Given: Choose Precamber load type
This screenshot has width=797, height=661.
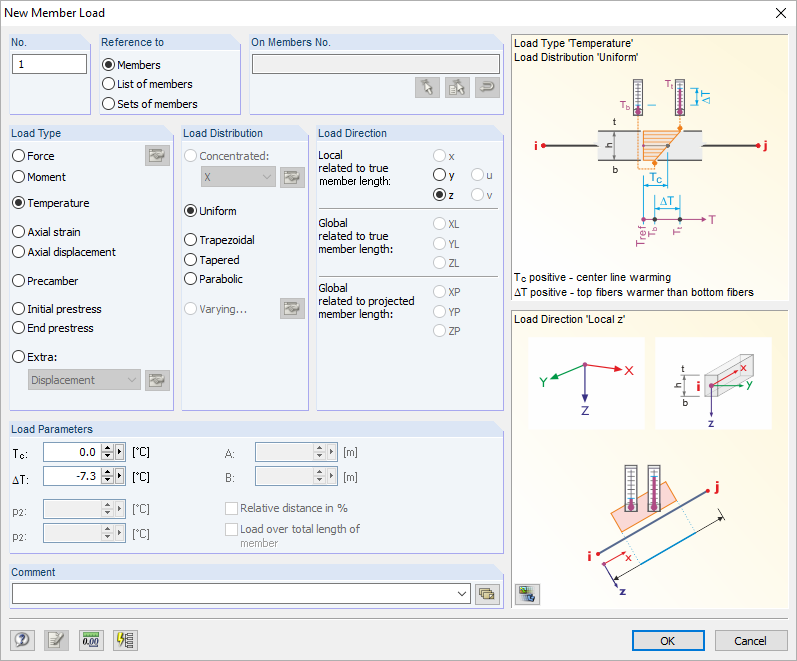Looking at the screenshot, I should pyautogui.click(x=45, y=281).
